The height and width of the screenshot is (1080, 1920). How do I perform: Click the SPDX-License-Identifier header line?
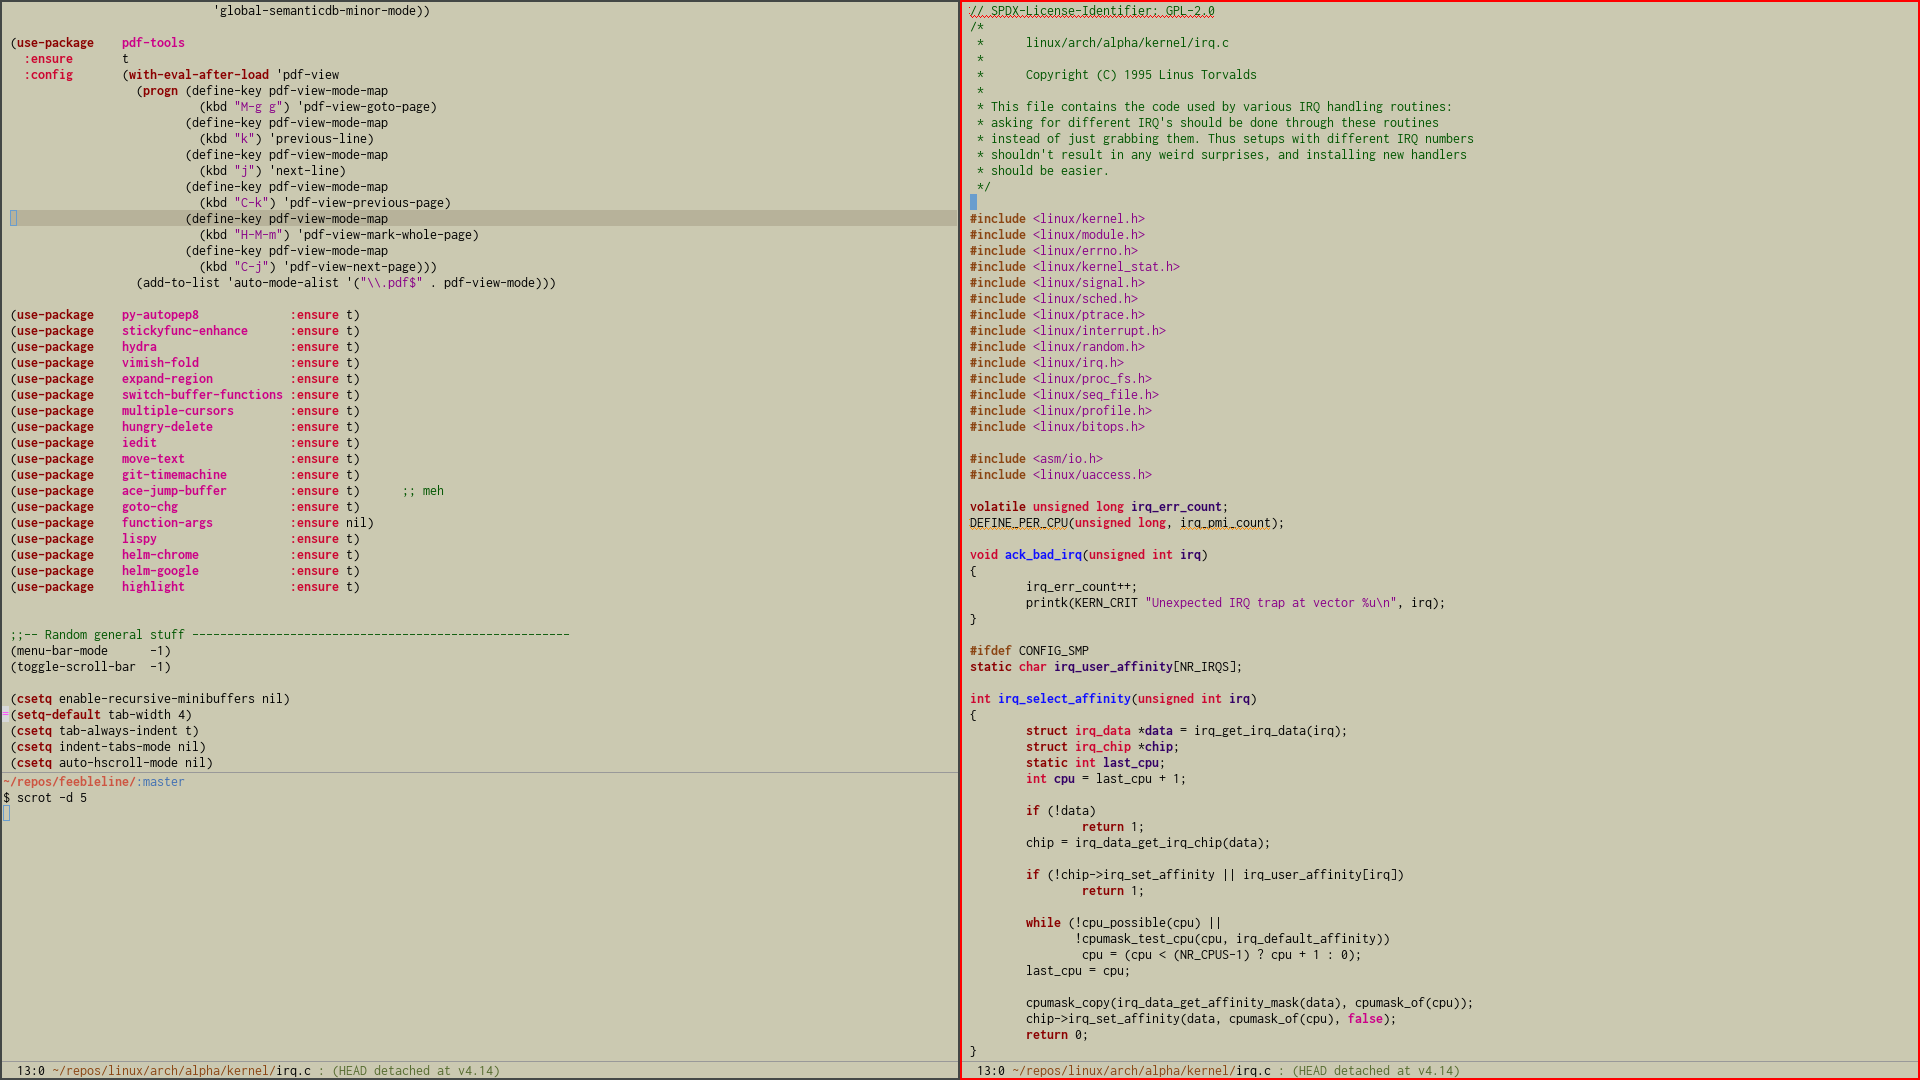coord(1092,11)
